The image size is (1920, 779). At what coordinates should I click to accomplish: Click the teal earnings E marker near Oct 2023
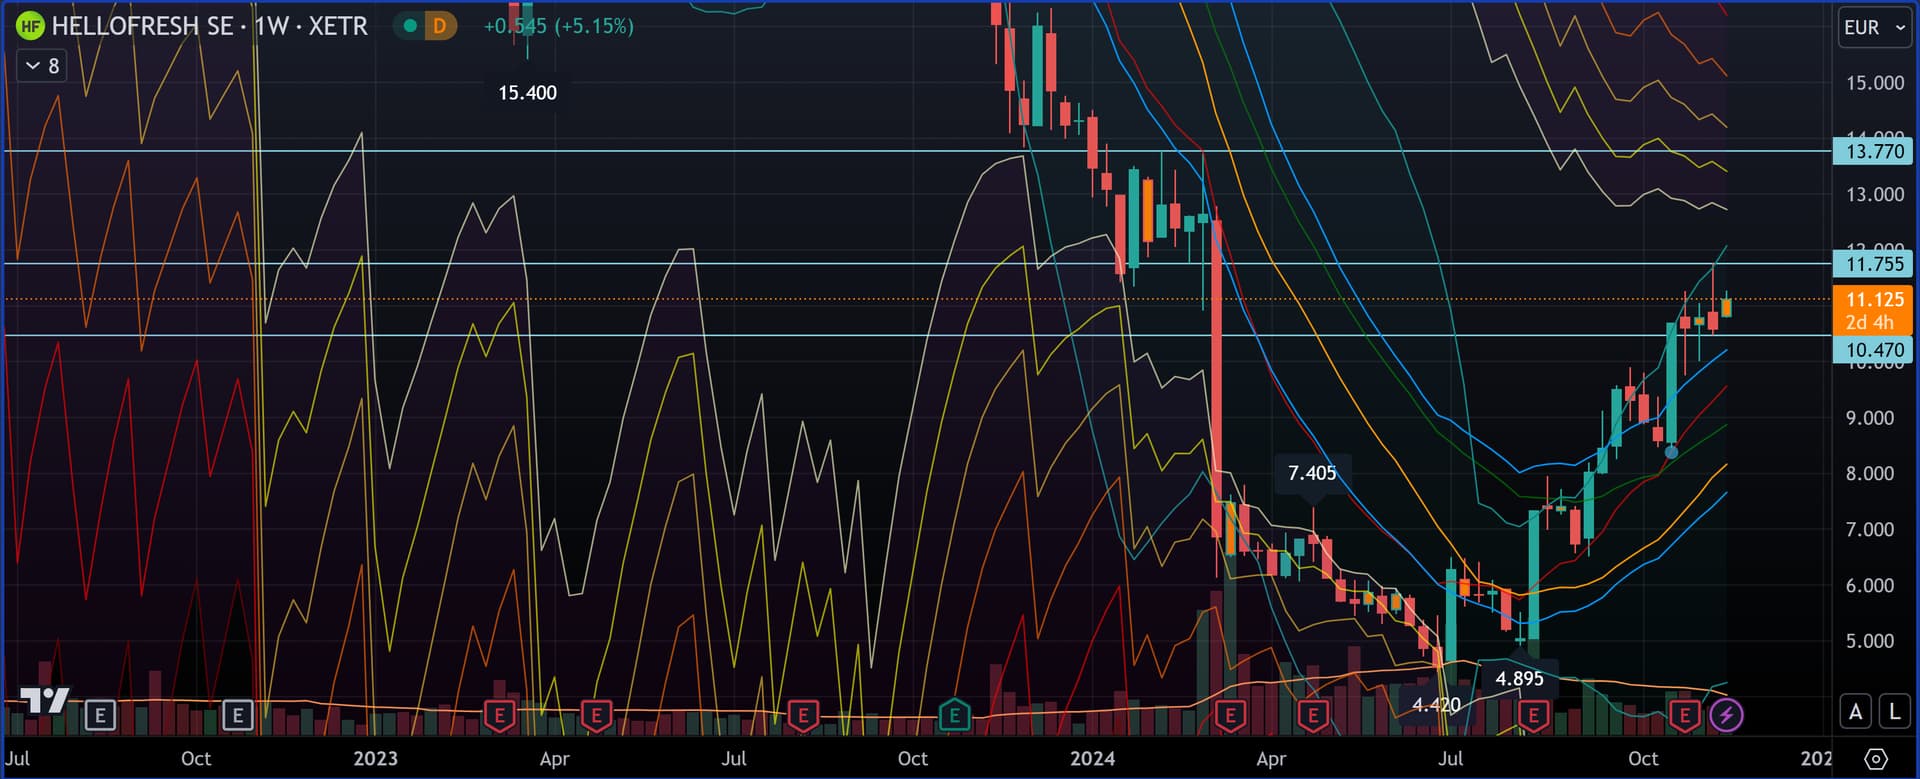click(x=955, y=715)
